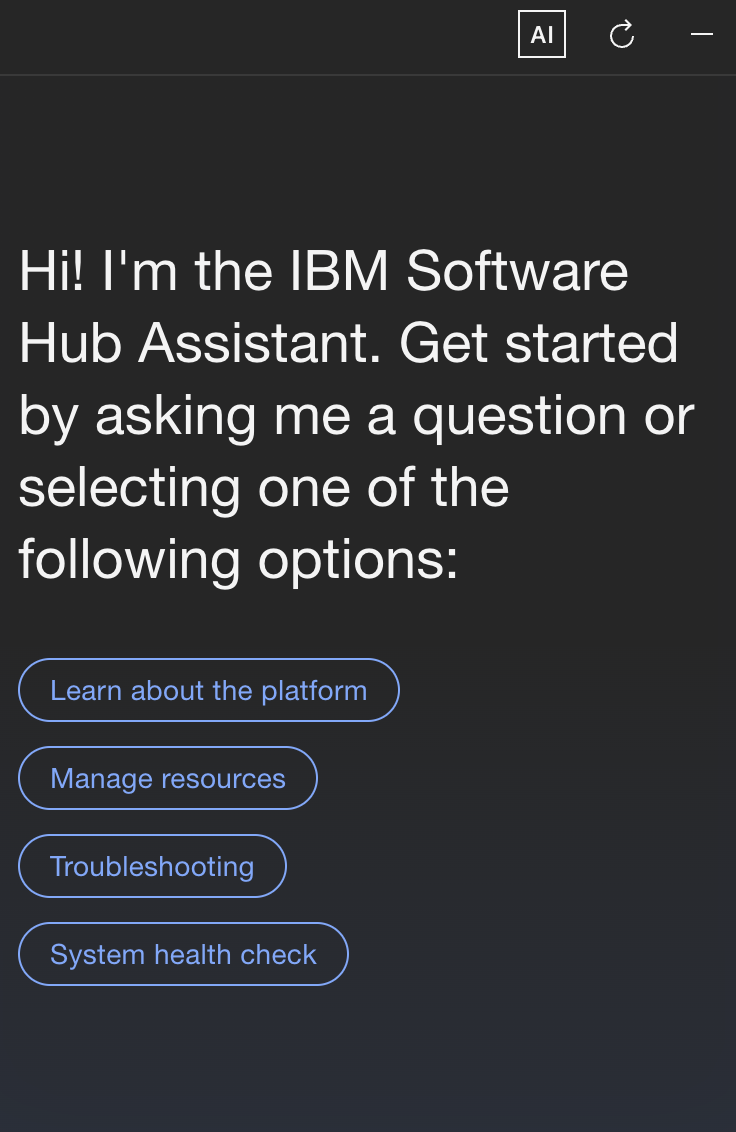Click the "following options:" heading line
The height and width of the screenshot is (1132, 736).
click(238, 559)
